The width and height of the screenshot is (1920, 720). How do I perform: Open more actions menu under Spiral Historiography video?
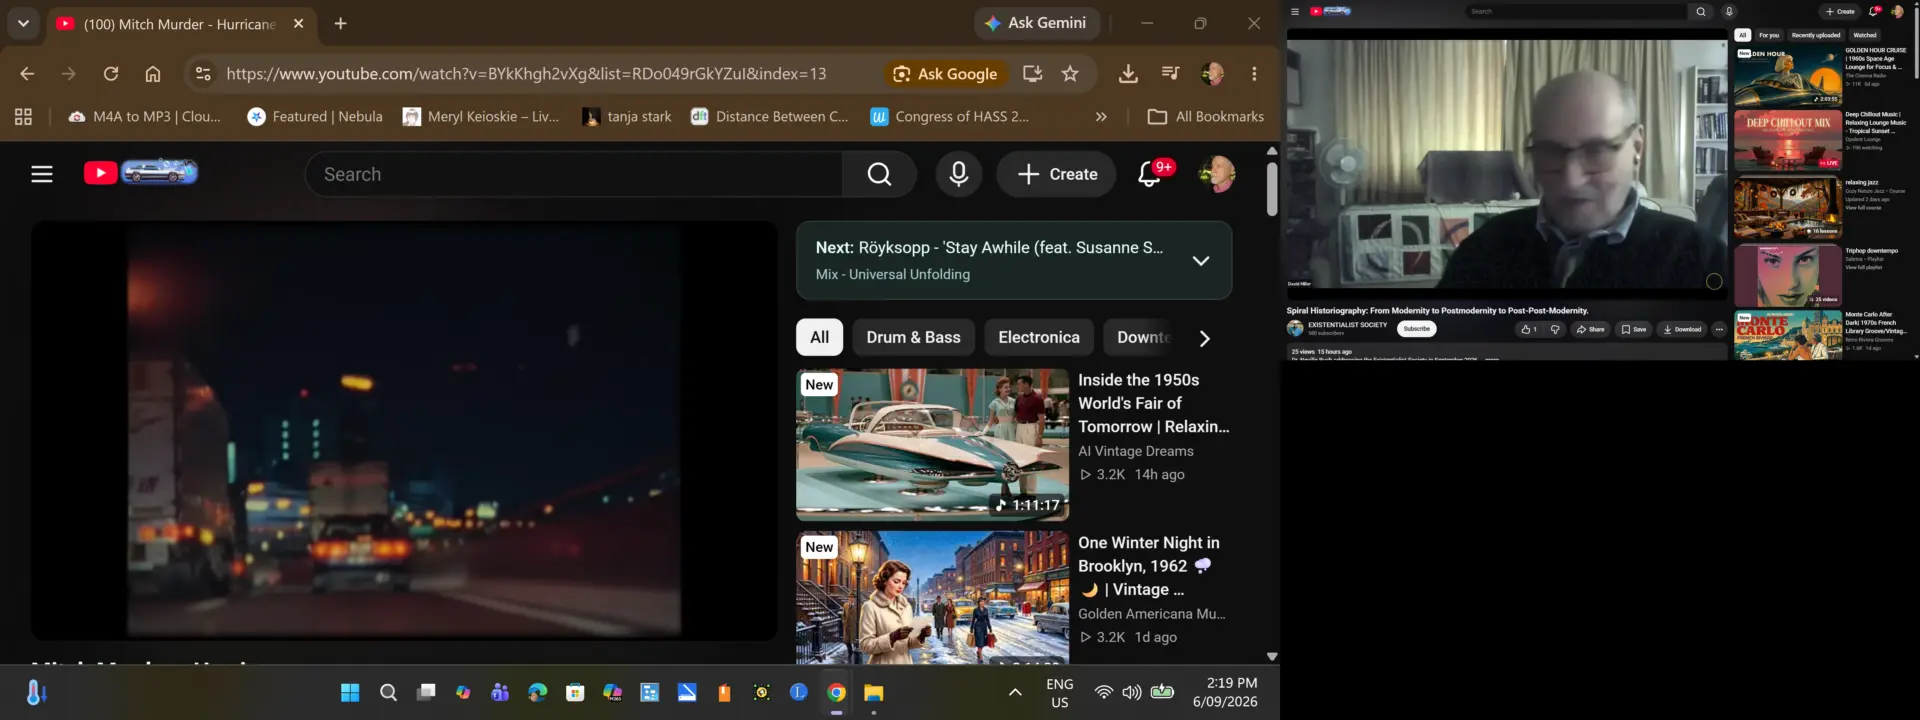tap(1719, 329)
